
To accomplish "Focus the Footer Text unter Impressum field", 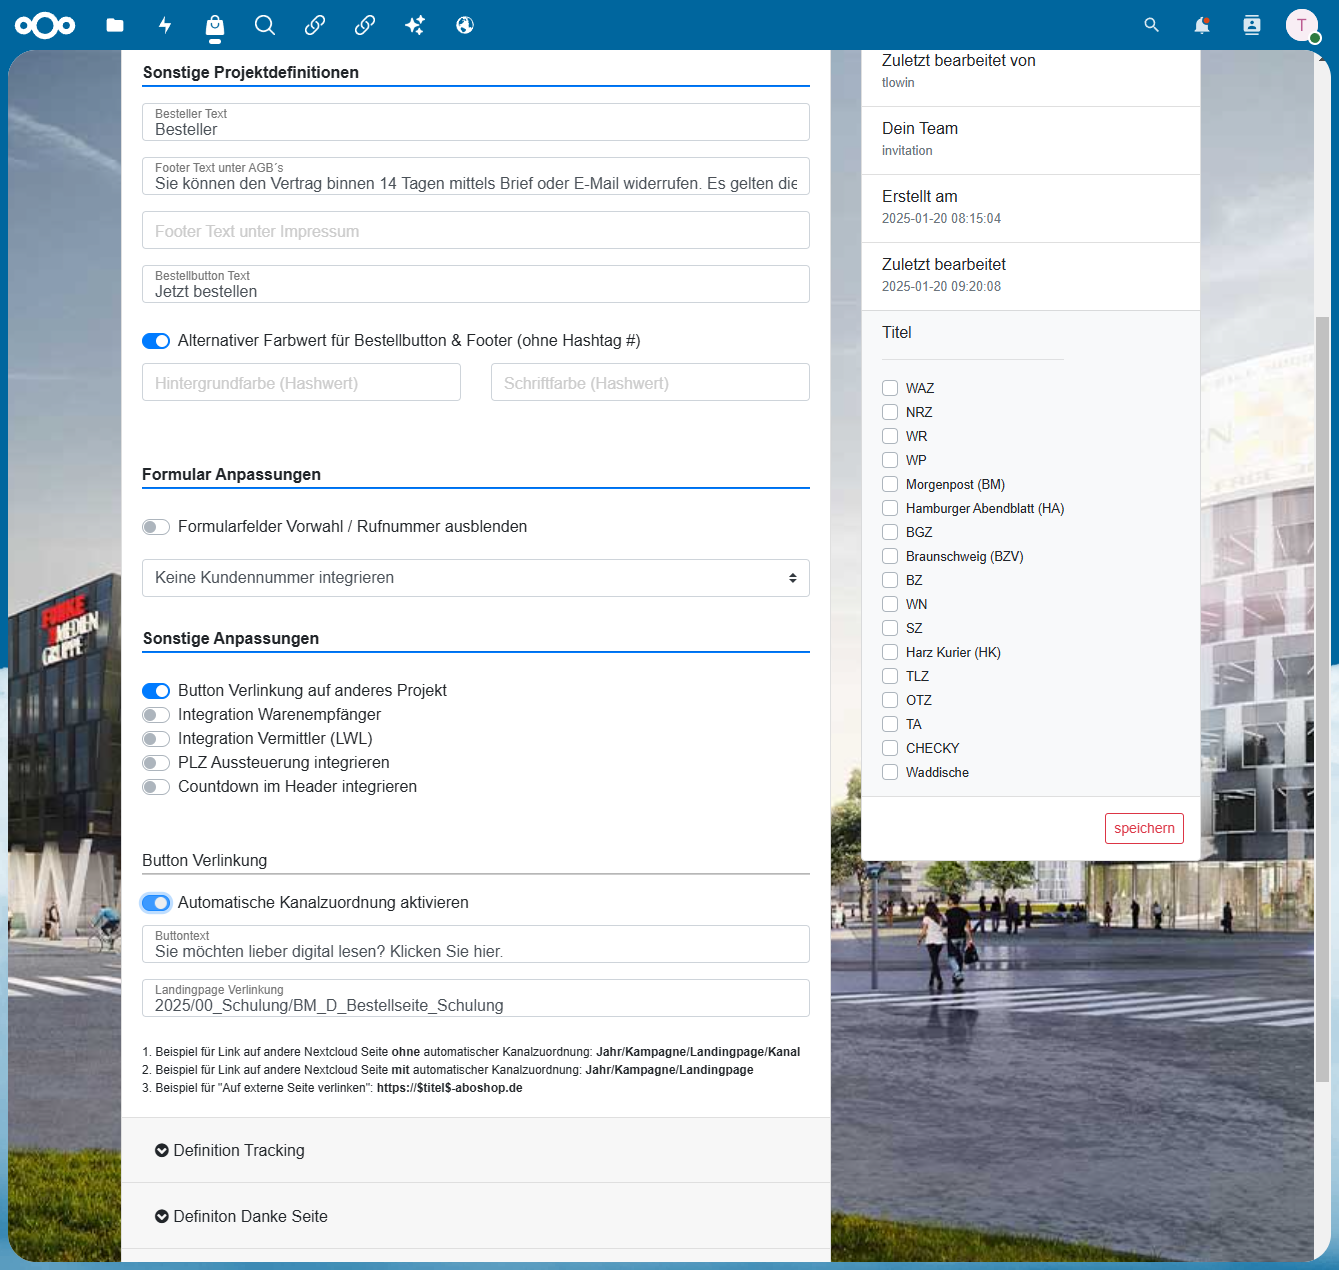I will tap(476, 230).
